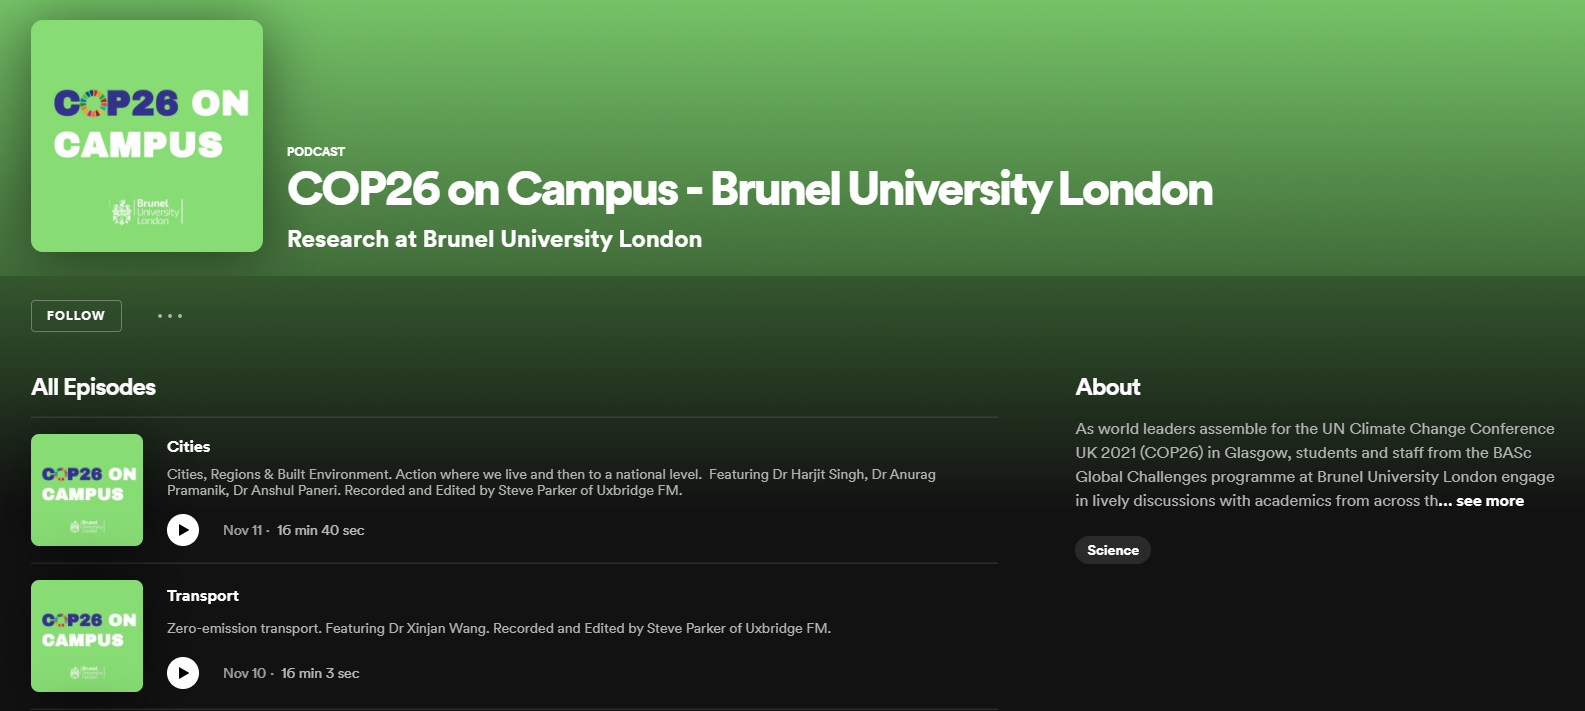
Task: Open the three-dot more options menu
Action: coord(170,316)
